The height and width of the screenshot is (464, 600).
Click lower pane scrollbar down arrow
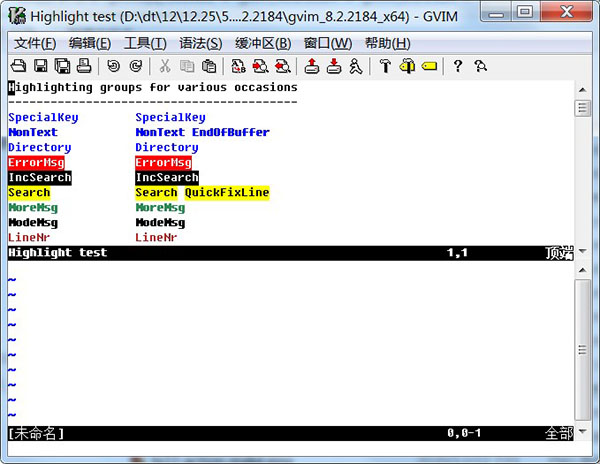pos(582,431)
